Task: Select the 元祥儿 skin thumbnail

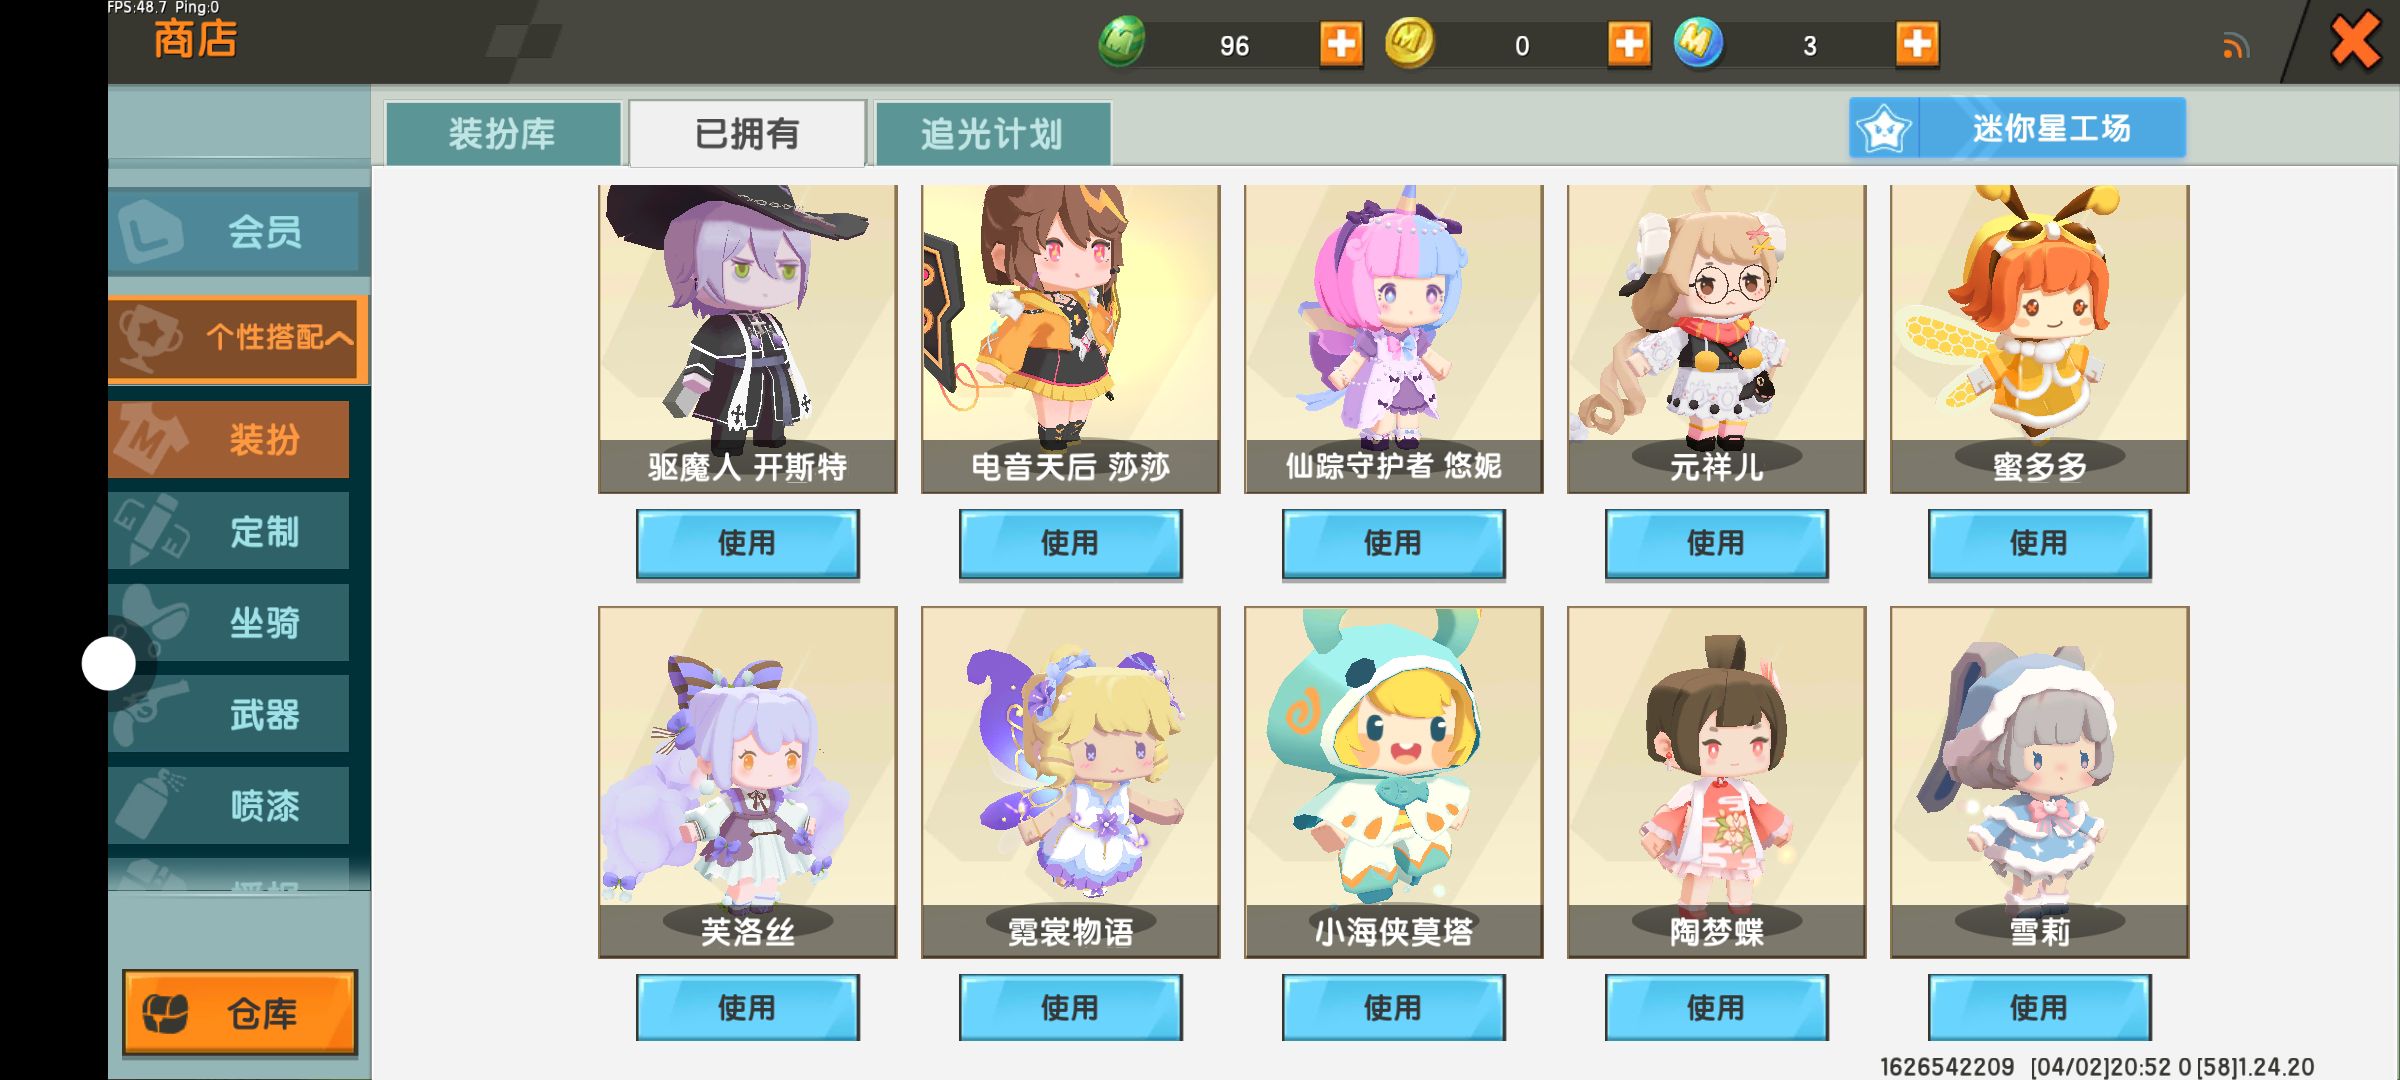Action: pos(1716,338)
